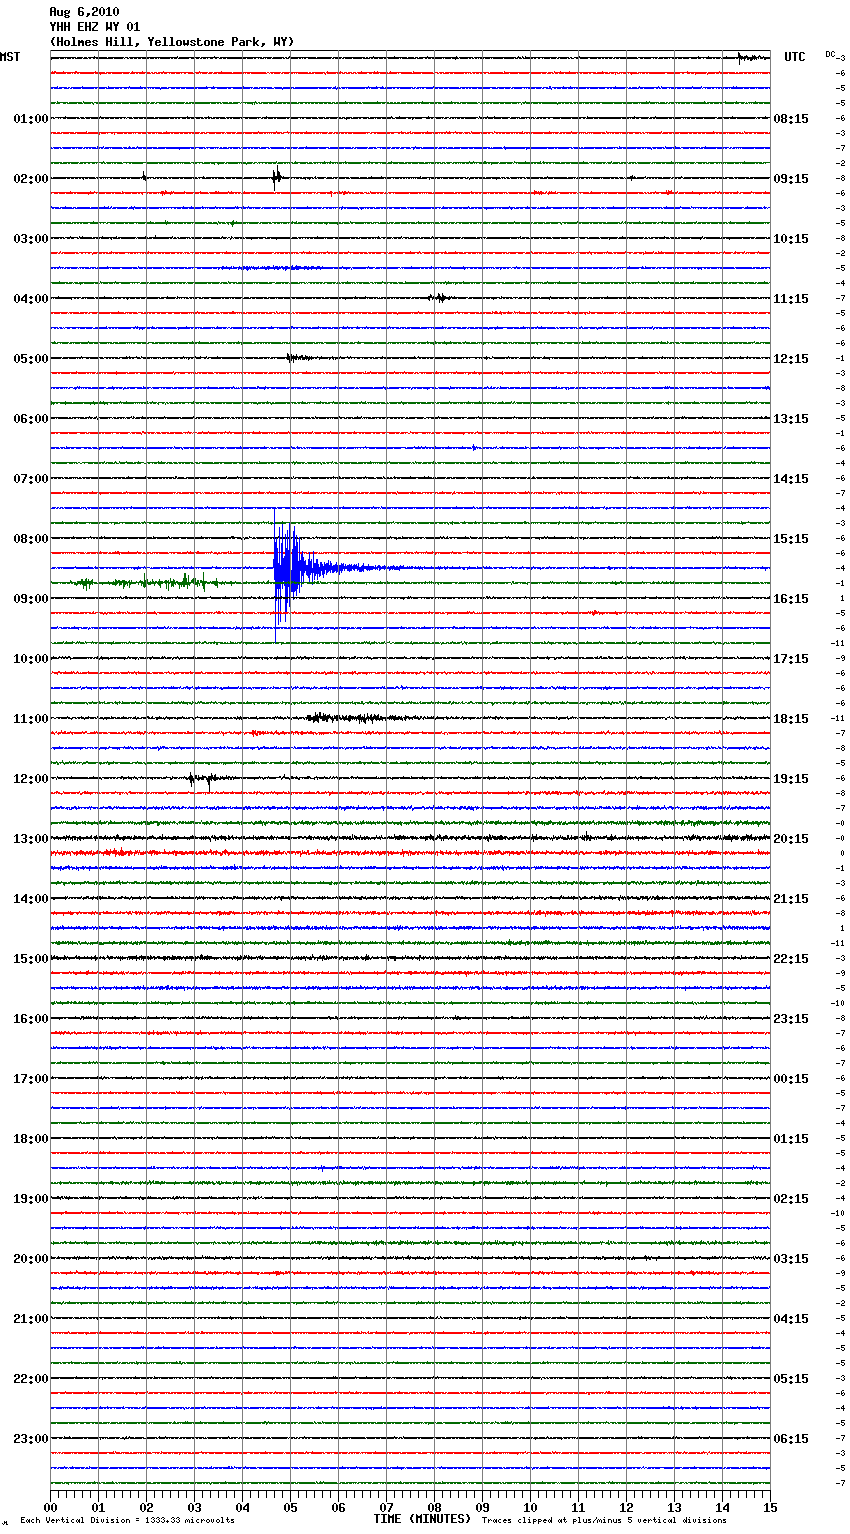Viewport: 850px width, 1534px height.
Task: Select the 12:00 MST time label
Action: pos(30,779)
